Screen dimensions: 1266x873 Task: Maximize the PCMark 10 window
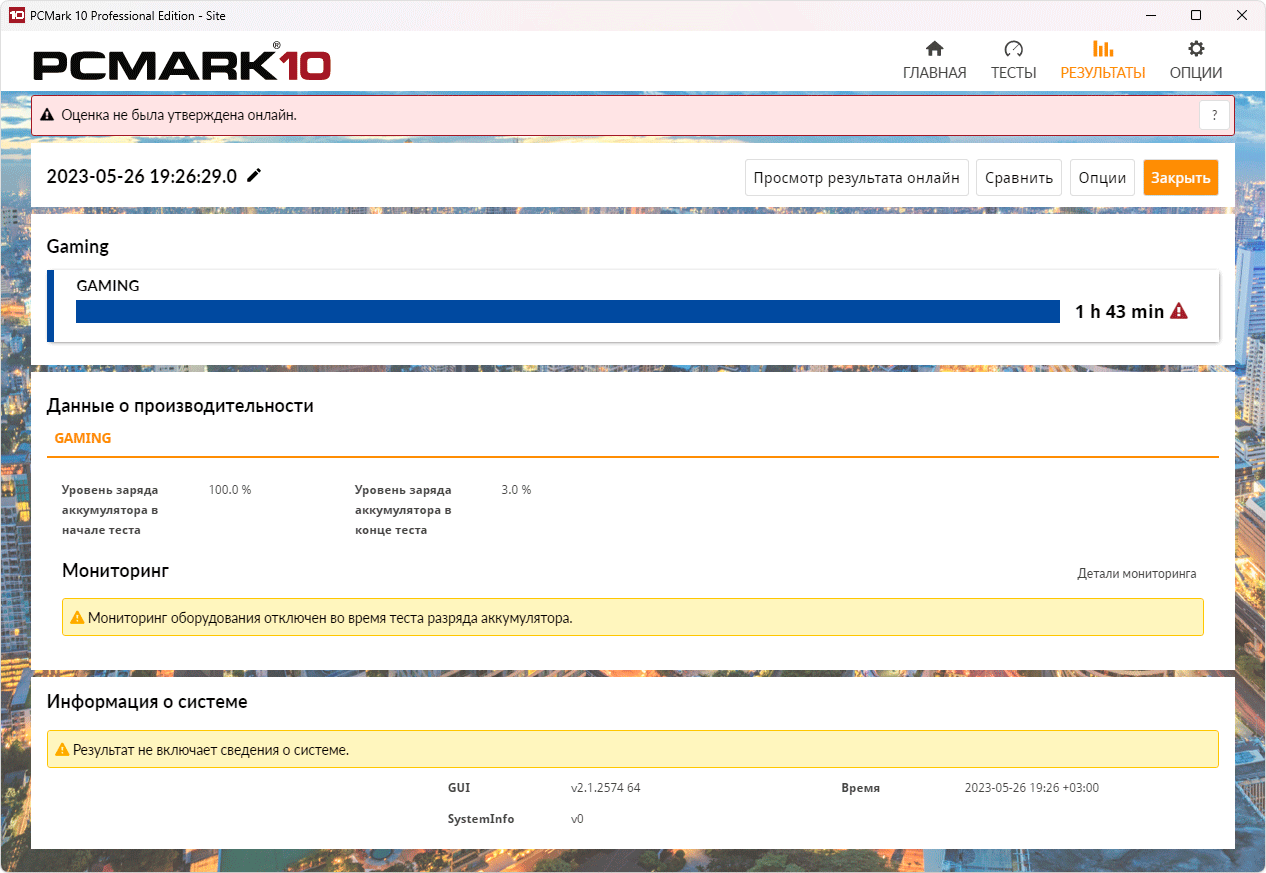[x=1195, y=15]
